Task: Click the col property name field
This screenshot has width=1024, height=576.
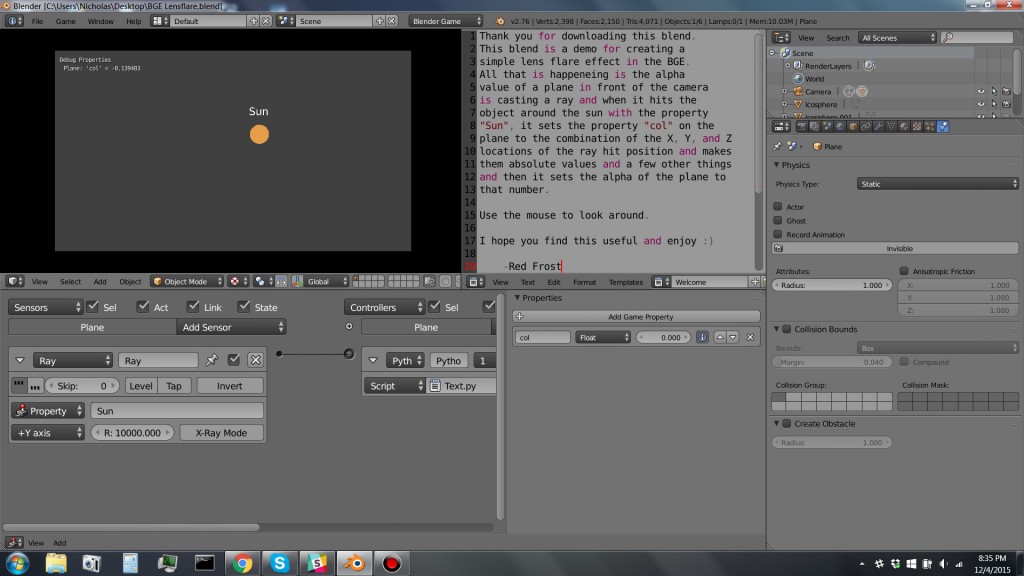Action: [x=541, y=337]
